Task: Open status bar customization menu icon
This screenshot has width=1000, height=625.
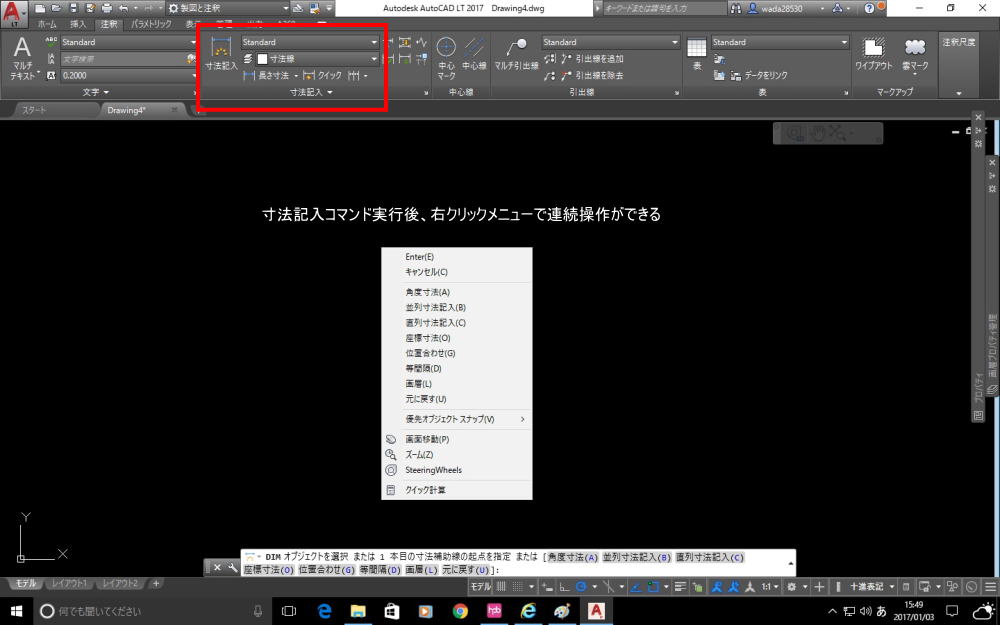Action: pos(990,587)
